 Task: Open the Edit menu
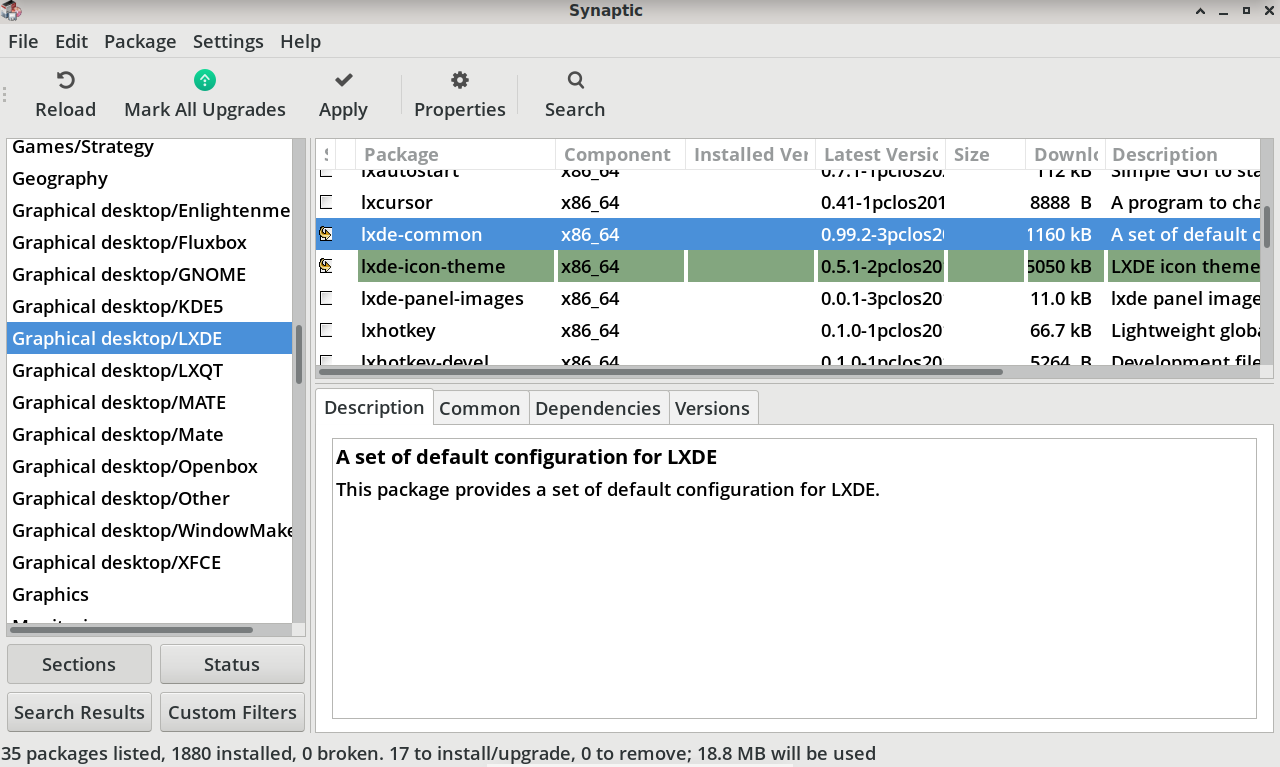pyautogui.click(x=72, y=41)
